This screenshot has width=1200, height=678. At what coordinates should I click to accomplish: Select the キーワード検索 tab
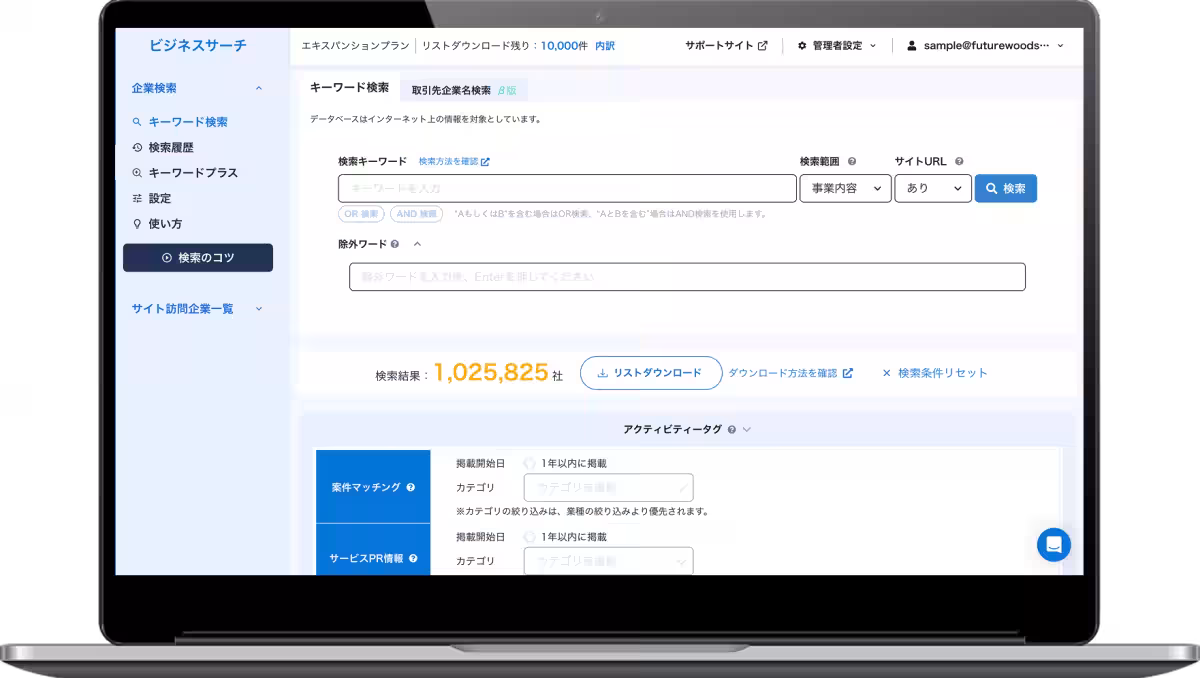click(x=349, y=88)
